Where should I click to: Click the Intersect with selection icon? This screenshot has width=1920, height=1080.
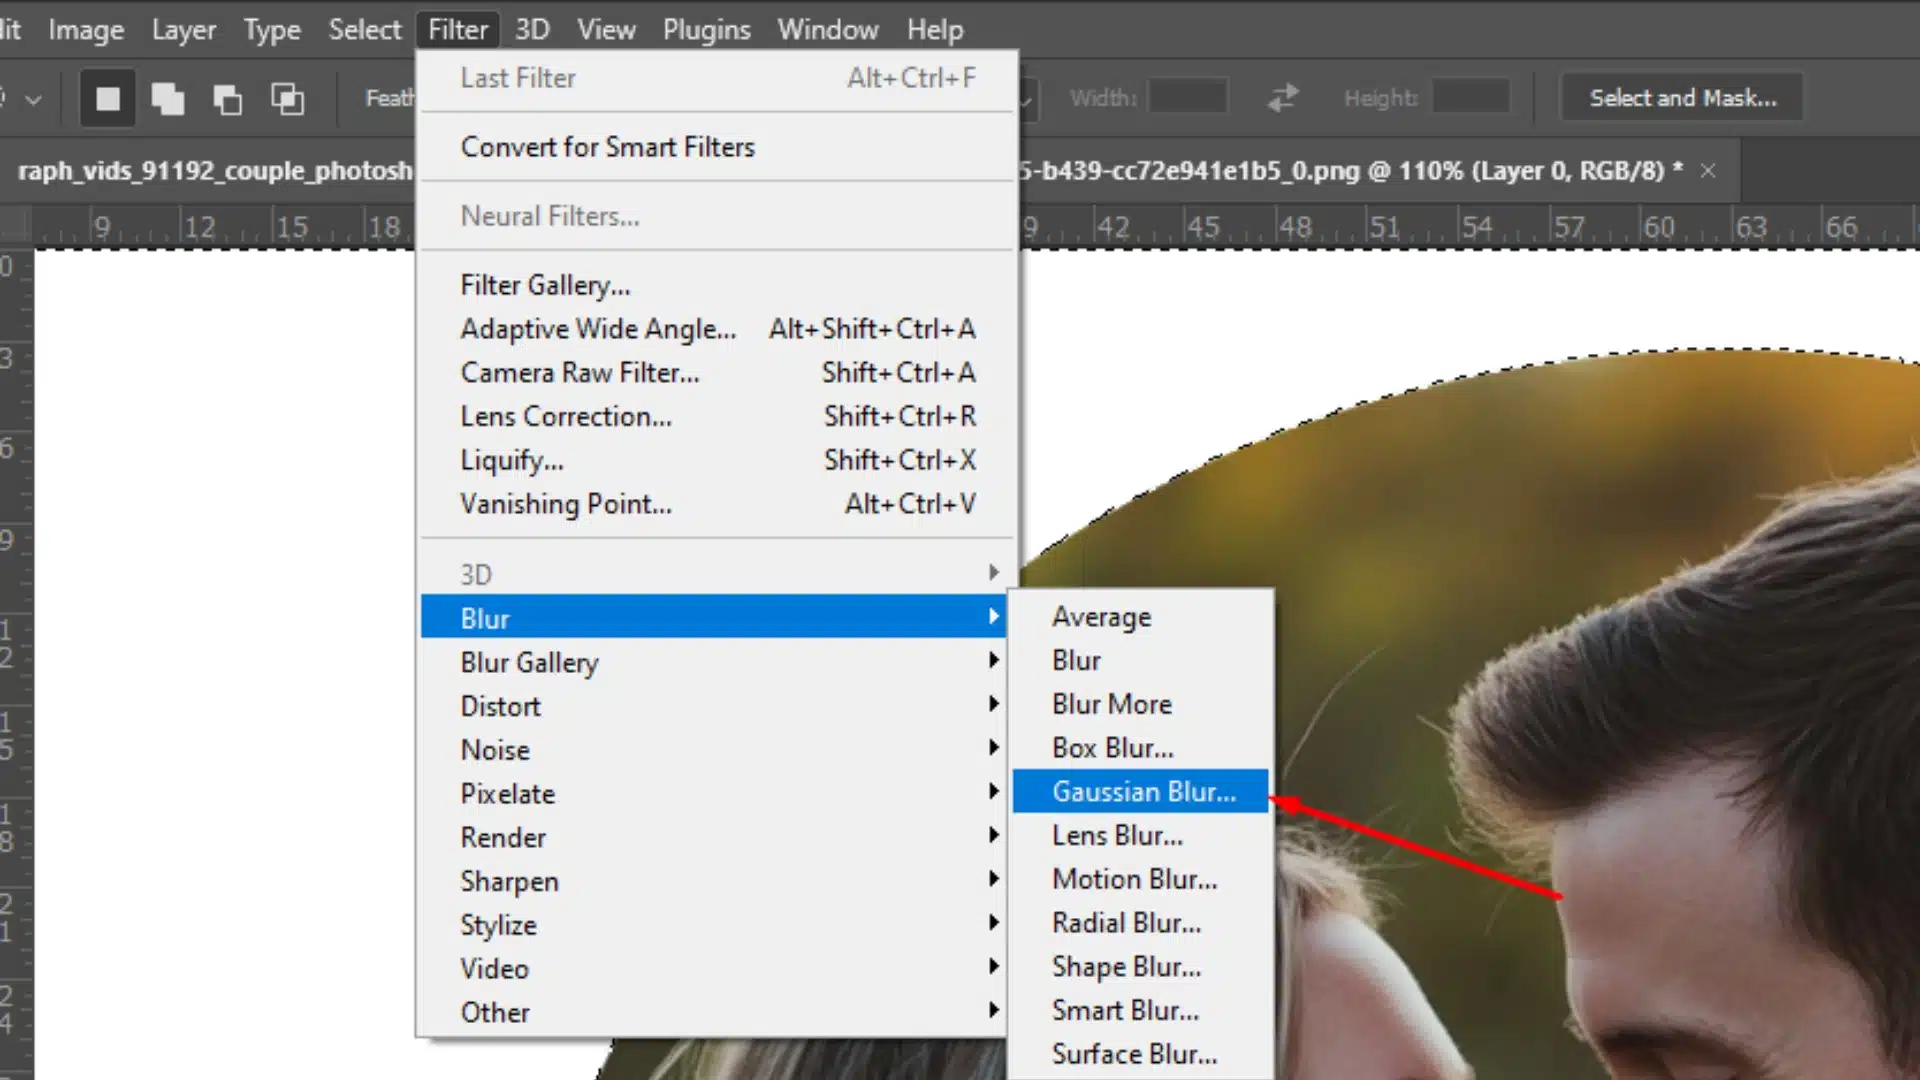point(287,99)
